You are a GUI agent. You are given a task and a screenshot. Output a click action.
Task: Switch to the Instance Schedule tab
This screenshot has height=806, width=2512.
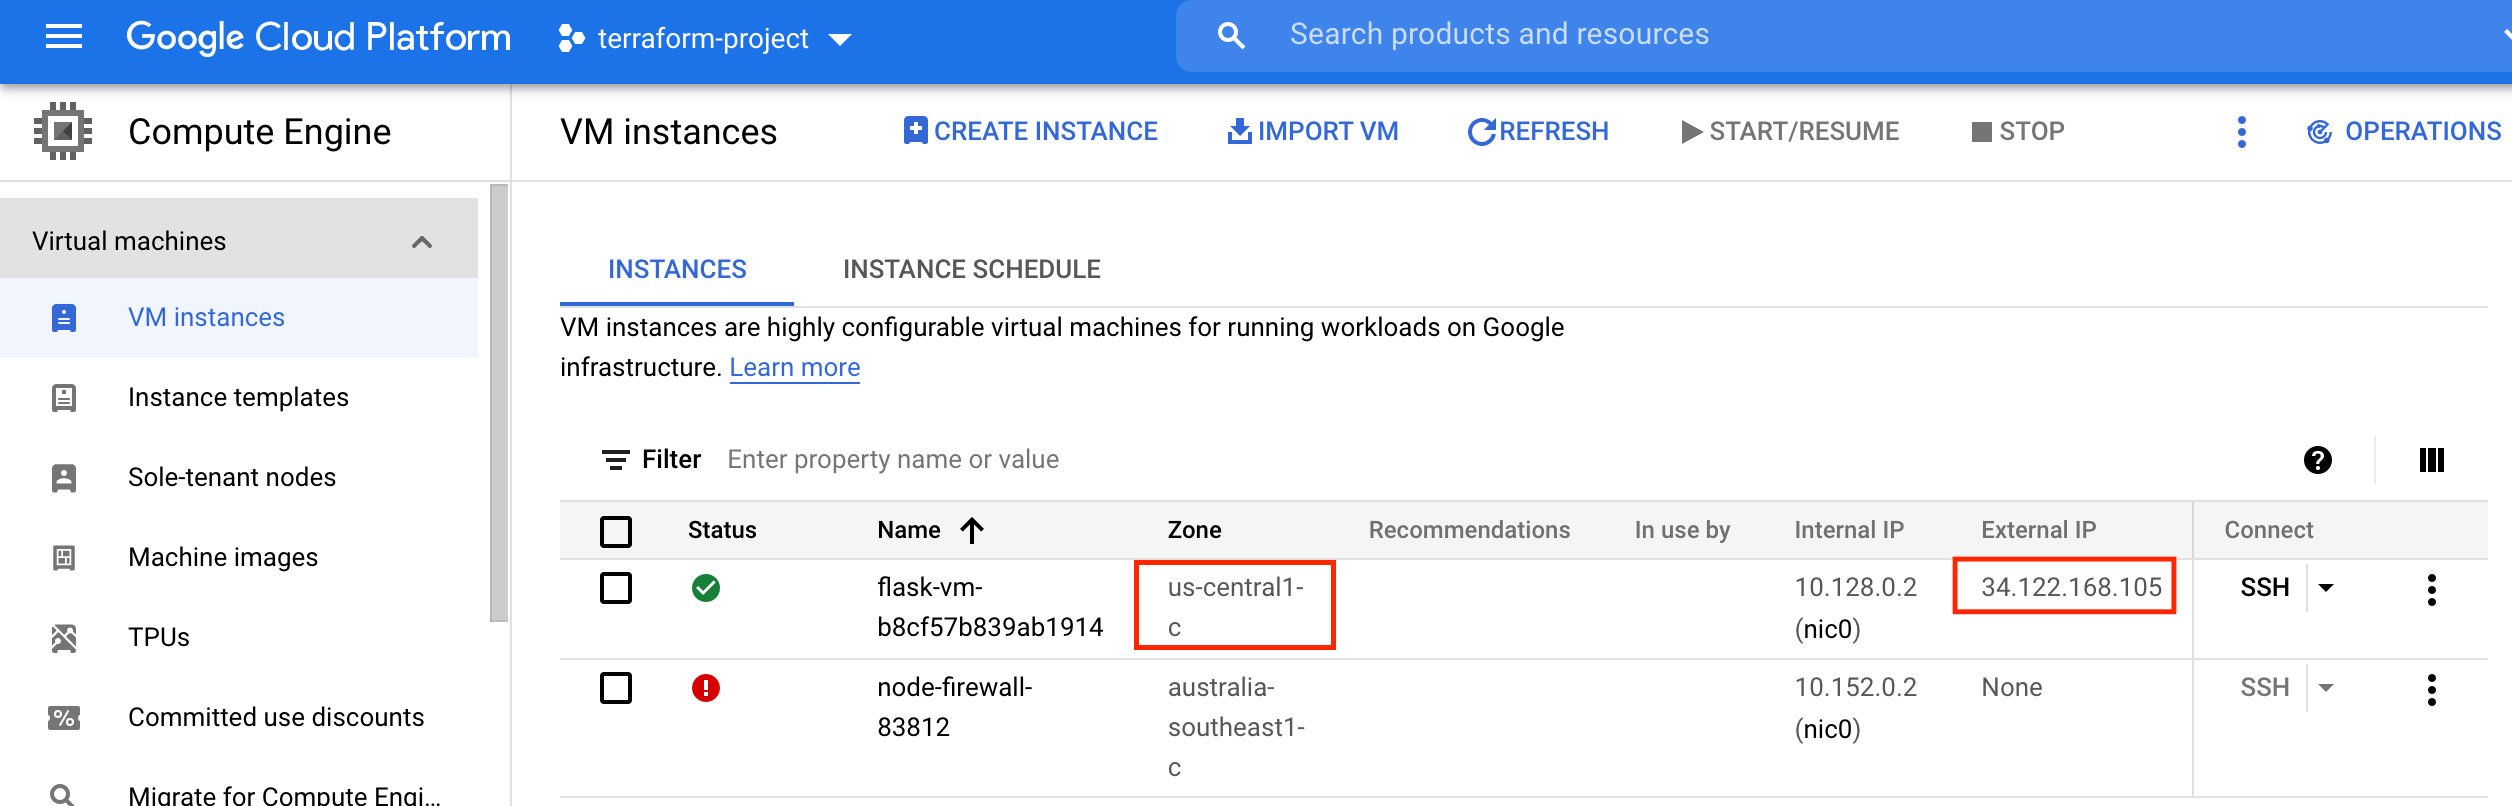[971, 269]
